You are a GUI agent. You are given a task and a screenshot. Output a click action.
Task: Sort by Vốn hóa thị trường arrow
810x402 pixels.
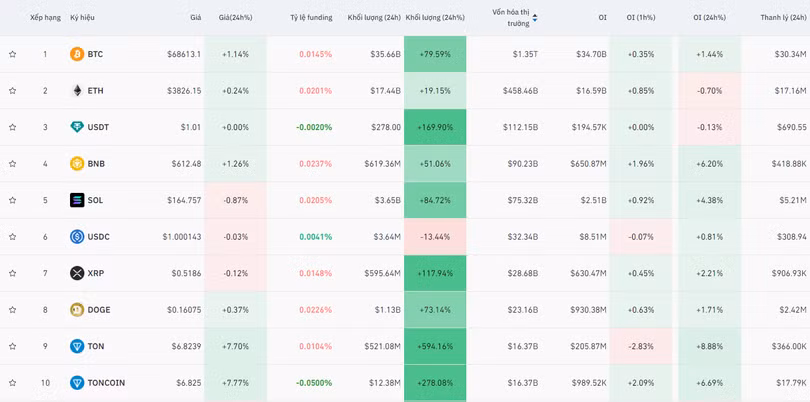click(534, 18)
